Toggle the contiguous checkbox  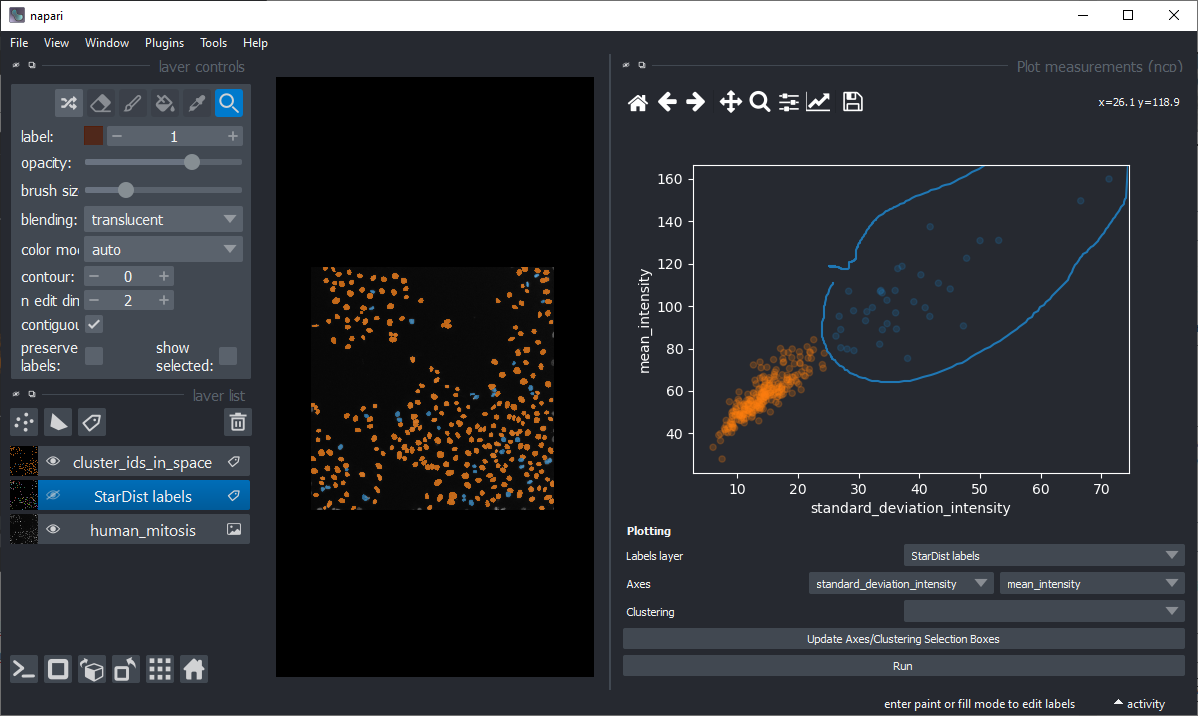pos(94,325)
